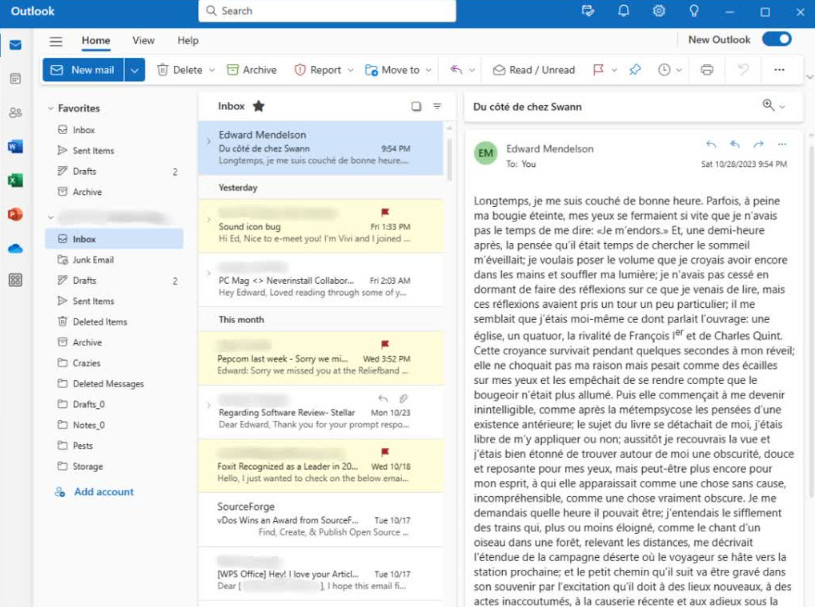Open the Report dropdown arrow
This screenshot has width=815, height=607.
(x=350, y=70)
